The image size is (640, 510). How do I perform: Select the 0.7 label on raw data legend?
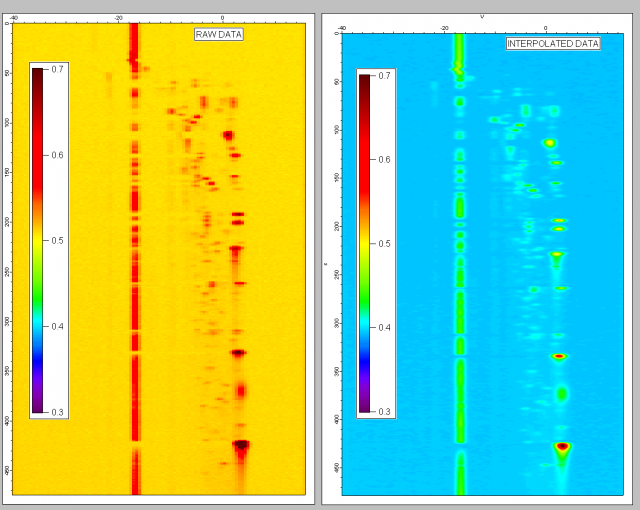[x=58, y=69]
